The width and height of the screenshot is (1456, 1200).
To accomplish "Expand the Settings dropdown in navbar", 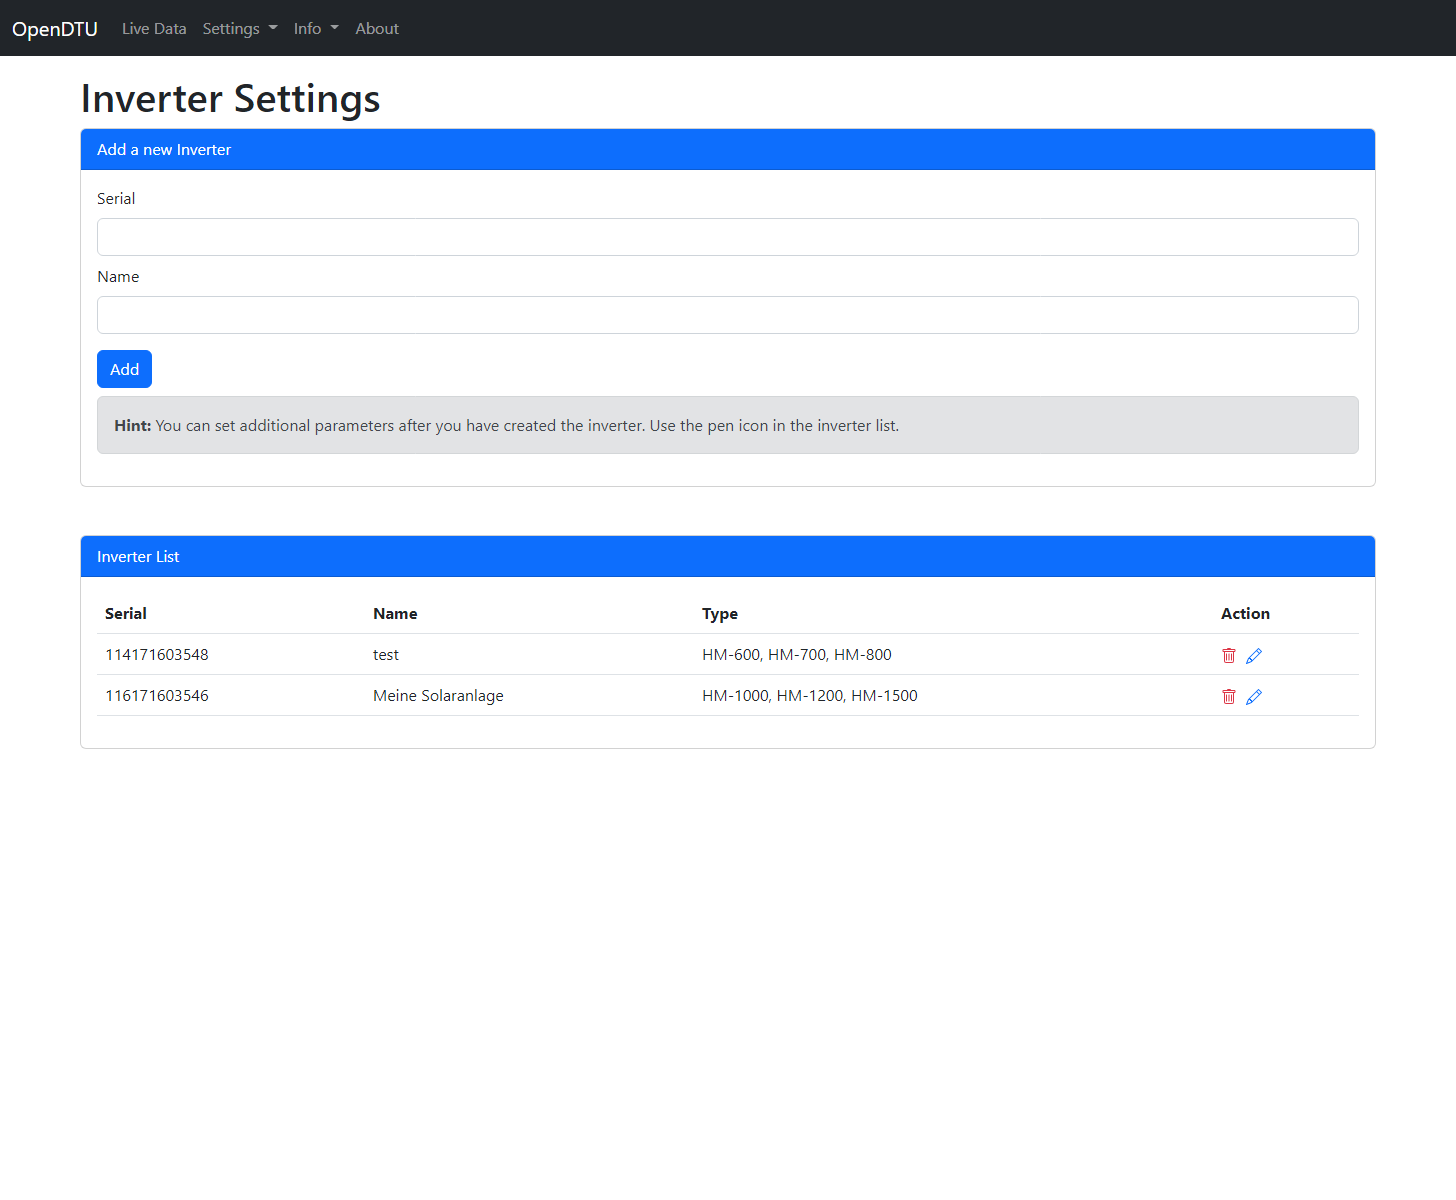I will click(x=239, y=29).
